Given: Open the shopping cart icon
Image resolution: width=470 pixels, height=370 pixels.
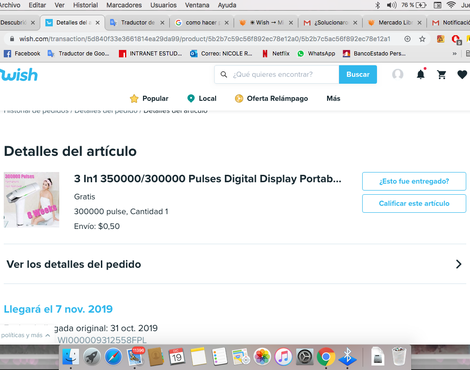Looking at the screenshot, I should click(442, 74).
